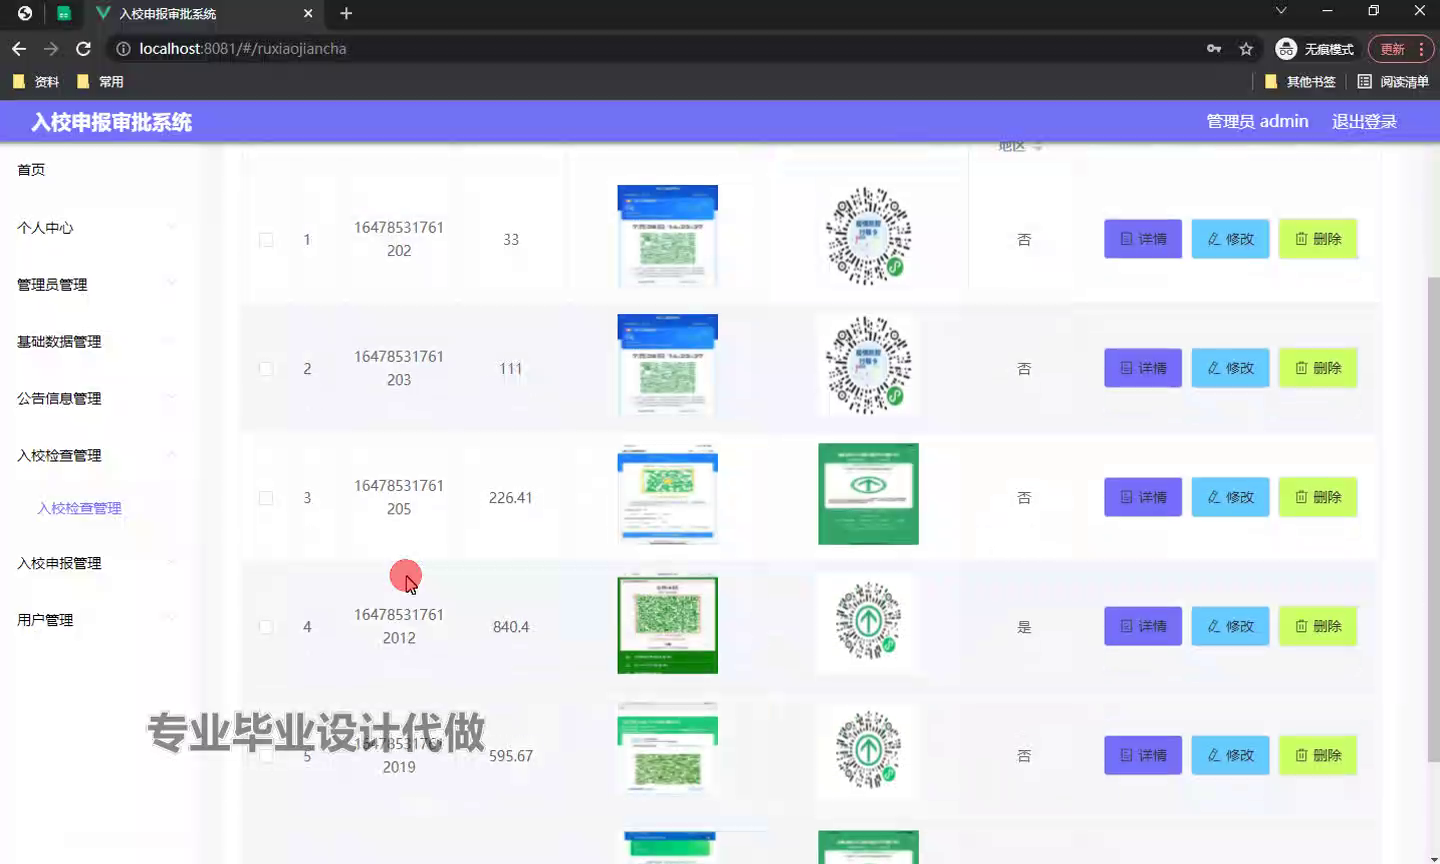This screenshot has width=1440, height=864.
Task: Click the address bar URL localhost:8081
Action: (x=243, y=48)
